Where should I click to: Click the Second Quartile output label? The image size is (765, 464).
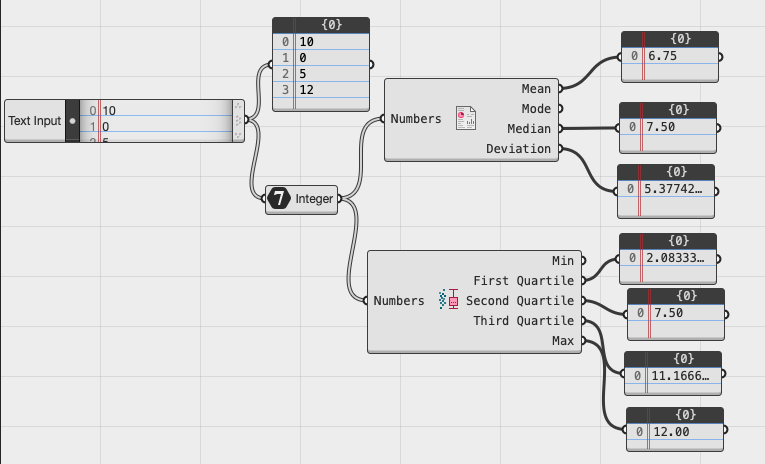click(520, 301)
